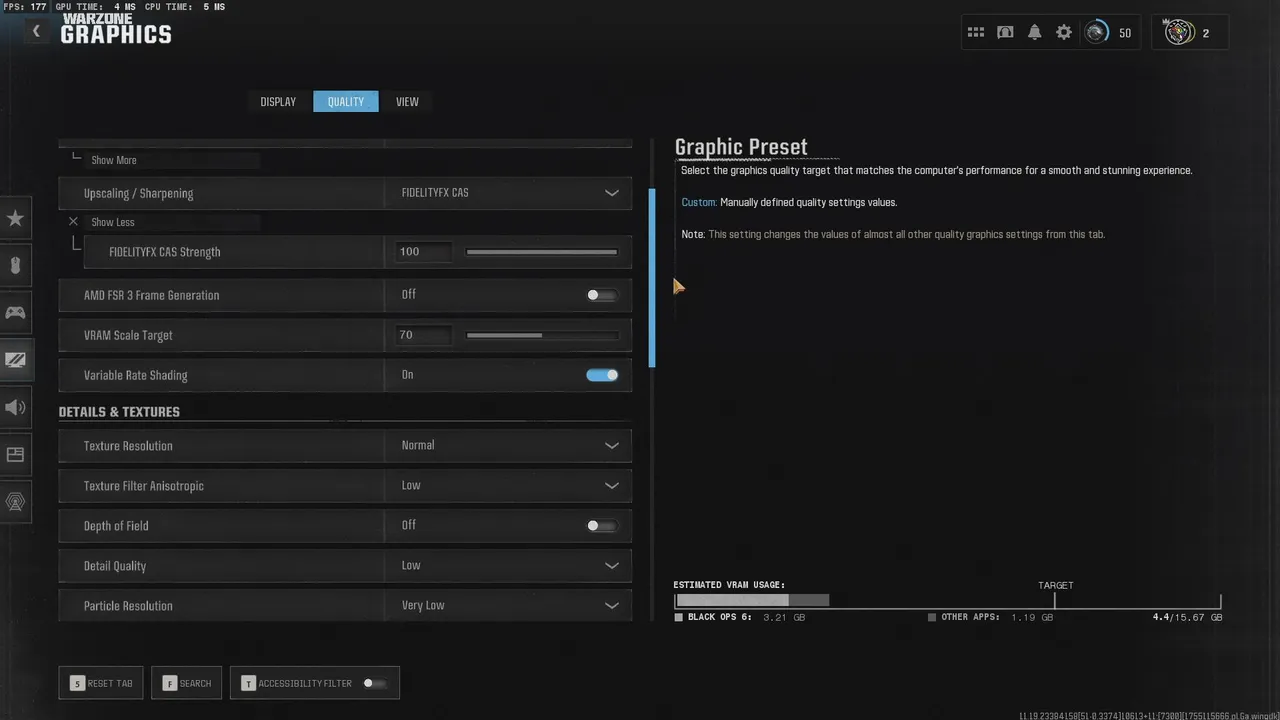
Task: Click the F key icon on Search
Action: tap(170, 683)
